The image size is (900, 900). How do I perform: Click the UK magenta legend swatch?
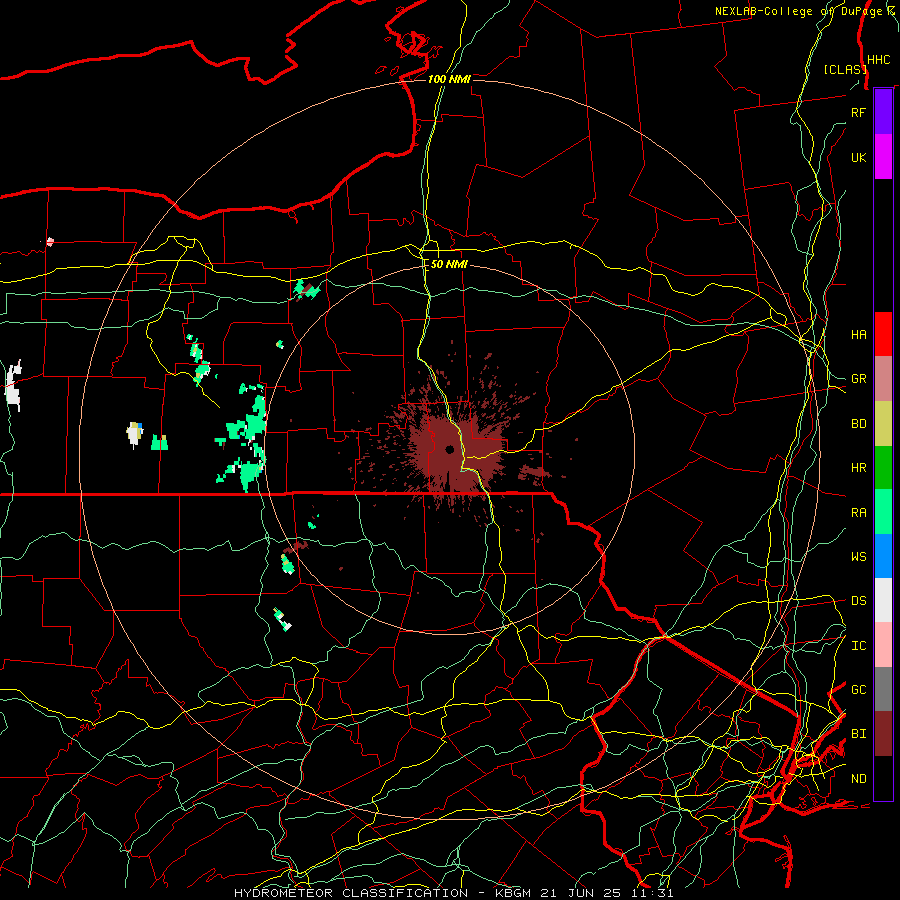coord(883,156)
